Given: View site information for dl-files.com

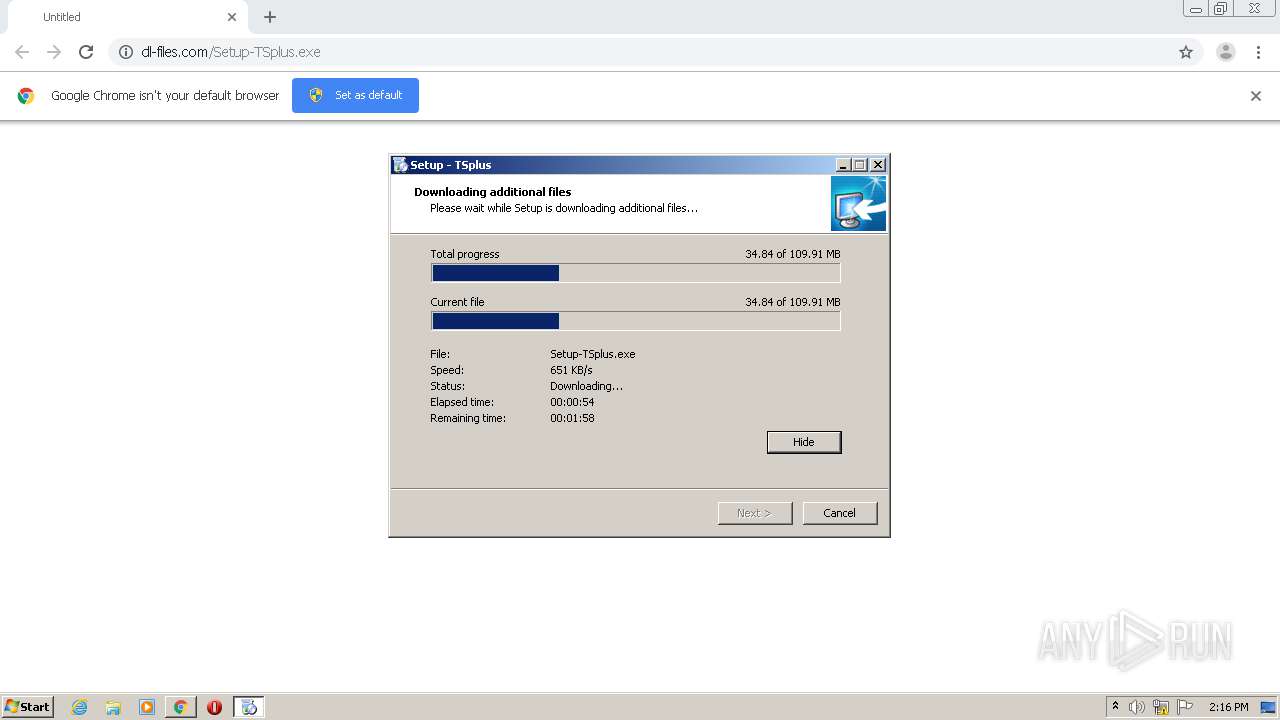Looking at the screenshot, I should [126, 52].
